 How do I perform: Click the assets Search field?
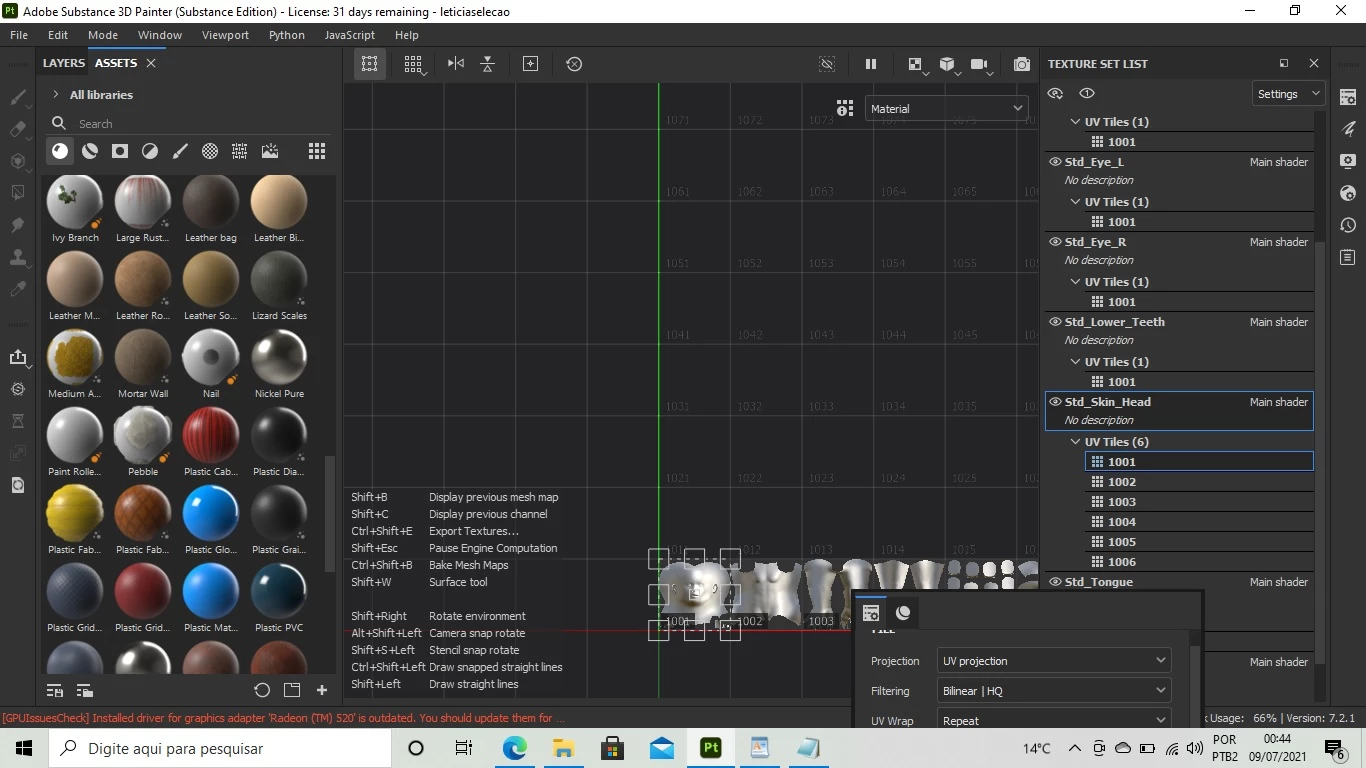pos(190,124)
